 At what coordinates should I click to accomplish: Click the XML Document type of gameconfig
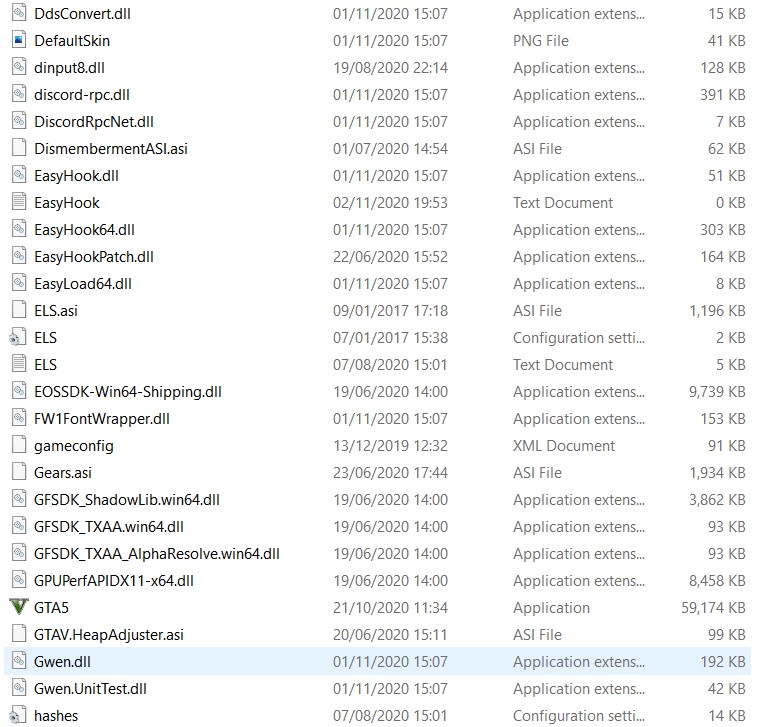[x=564, y=446]
